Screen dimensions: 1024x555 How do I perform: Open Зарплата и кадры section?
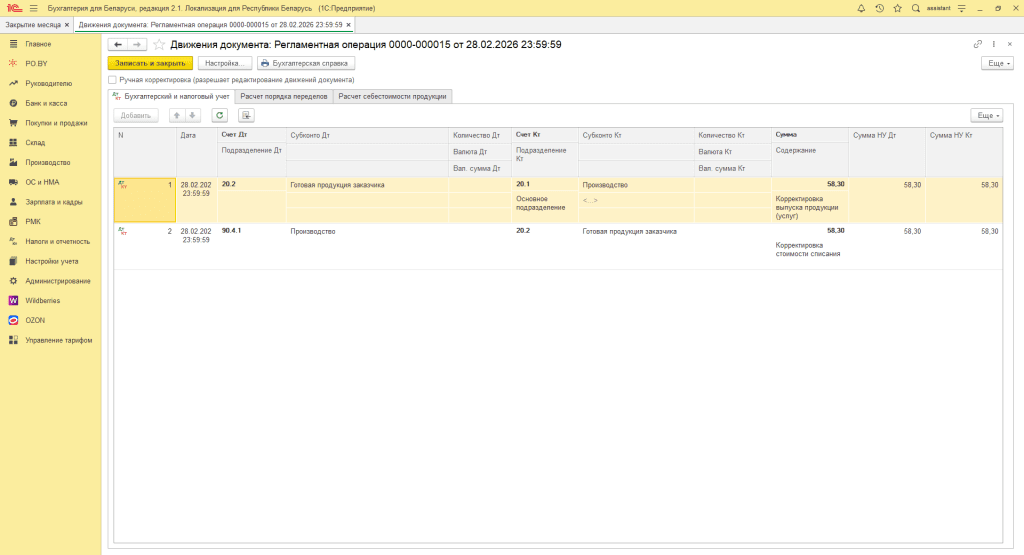(54, 202)
